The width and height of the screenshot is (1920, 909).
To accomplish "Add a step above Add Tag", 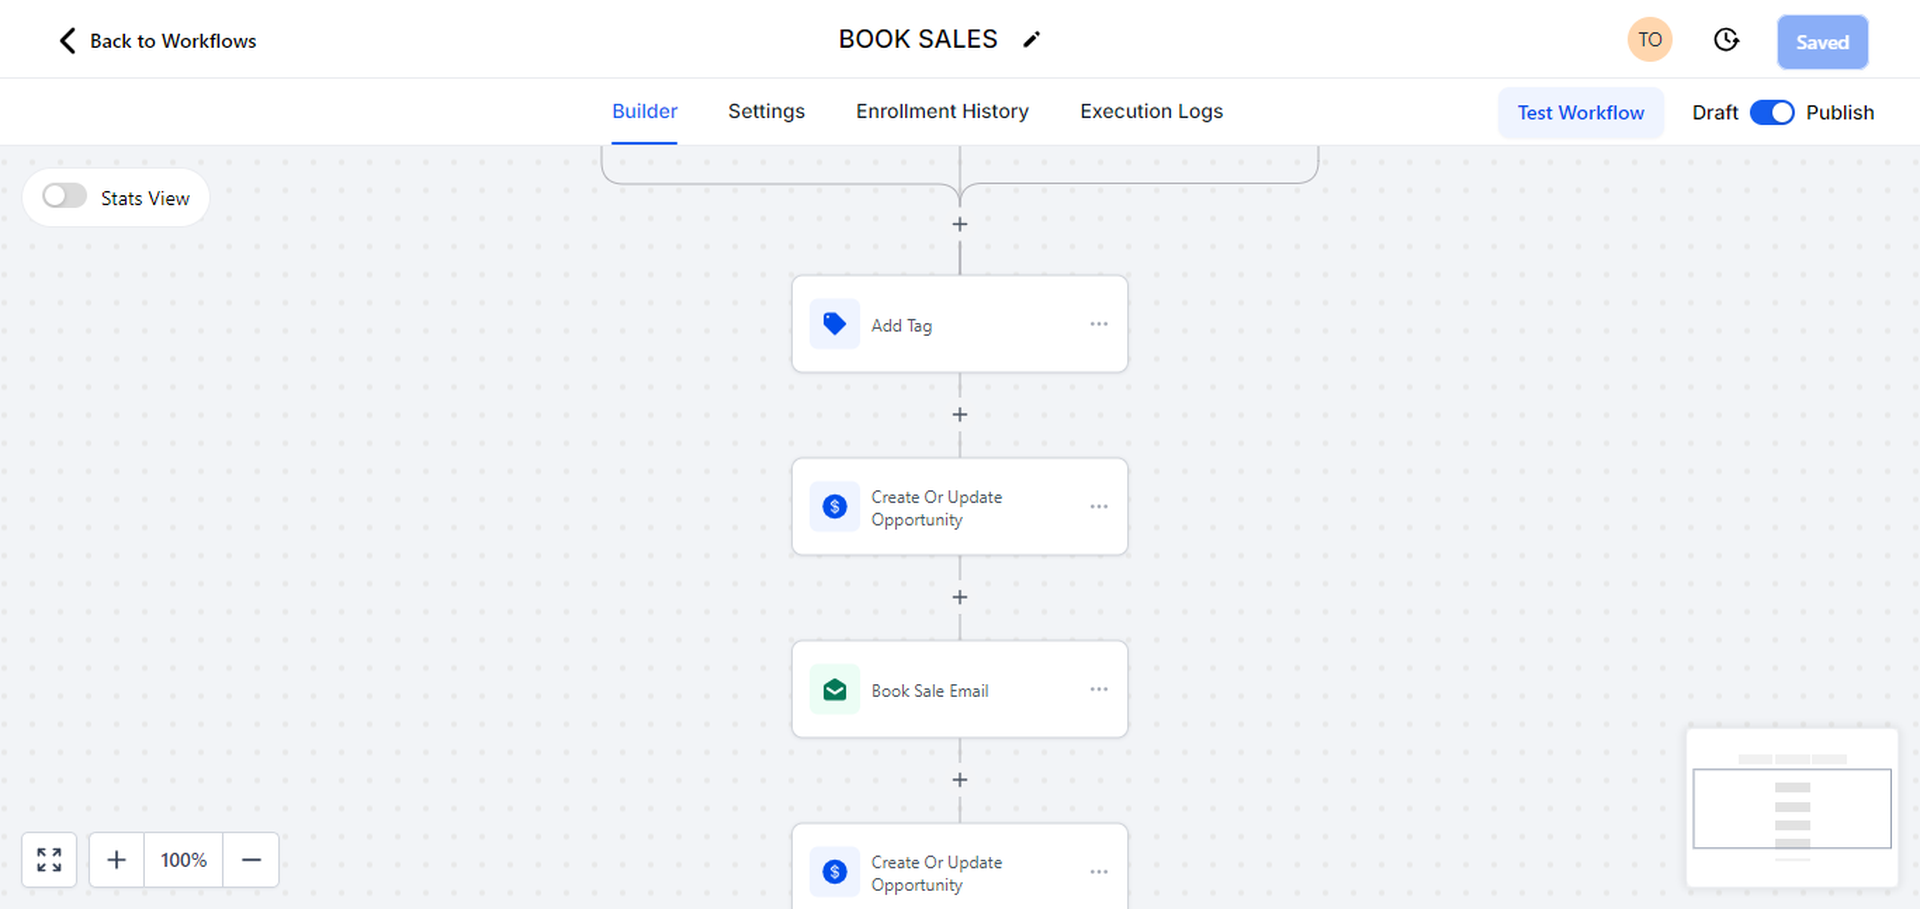I will coord(960,224).
